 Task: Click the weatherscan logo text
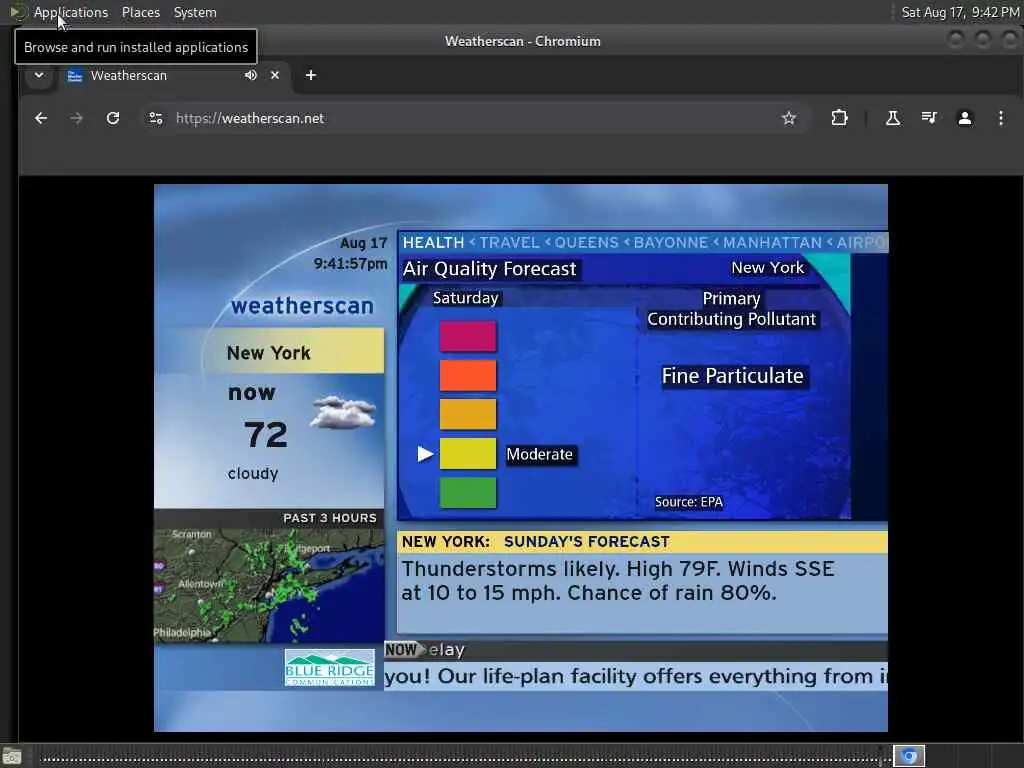click(x=302, y=306)
